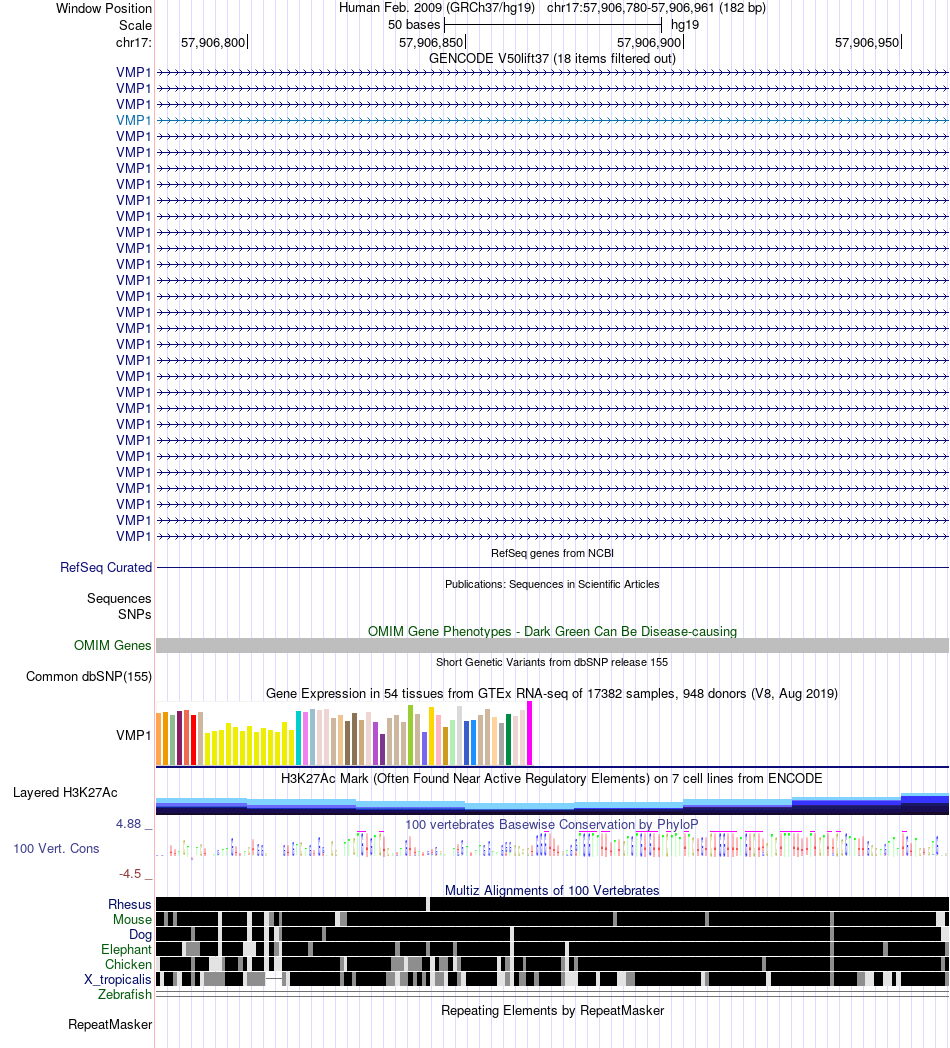Open the Common dbSNP(155) track label
Screen dimensions: 950x1048
[89, 676]
